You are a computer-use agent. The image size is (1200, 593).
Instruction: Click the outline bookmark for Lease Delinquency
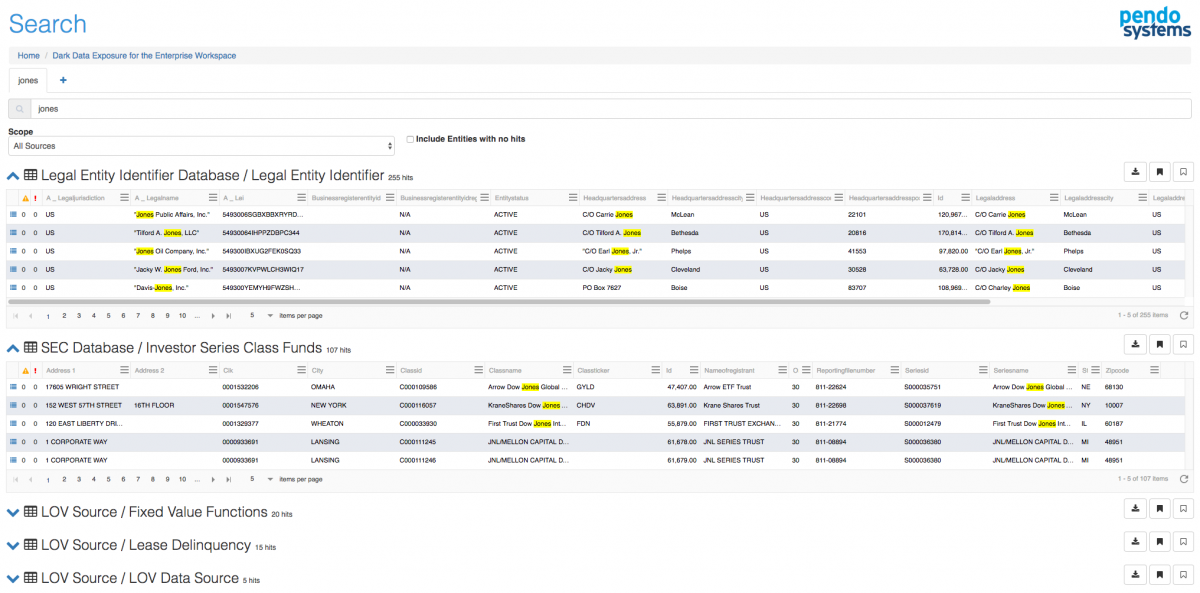(1183, 542)
